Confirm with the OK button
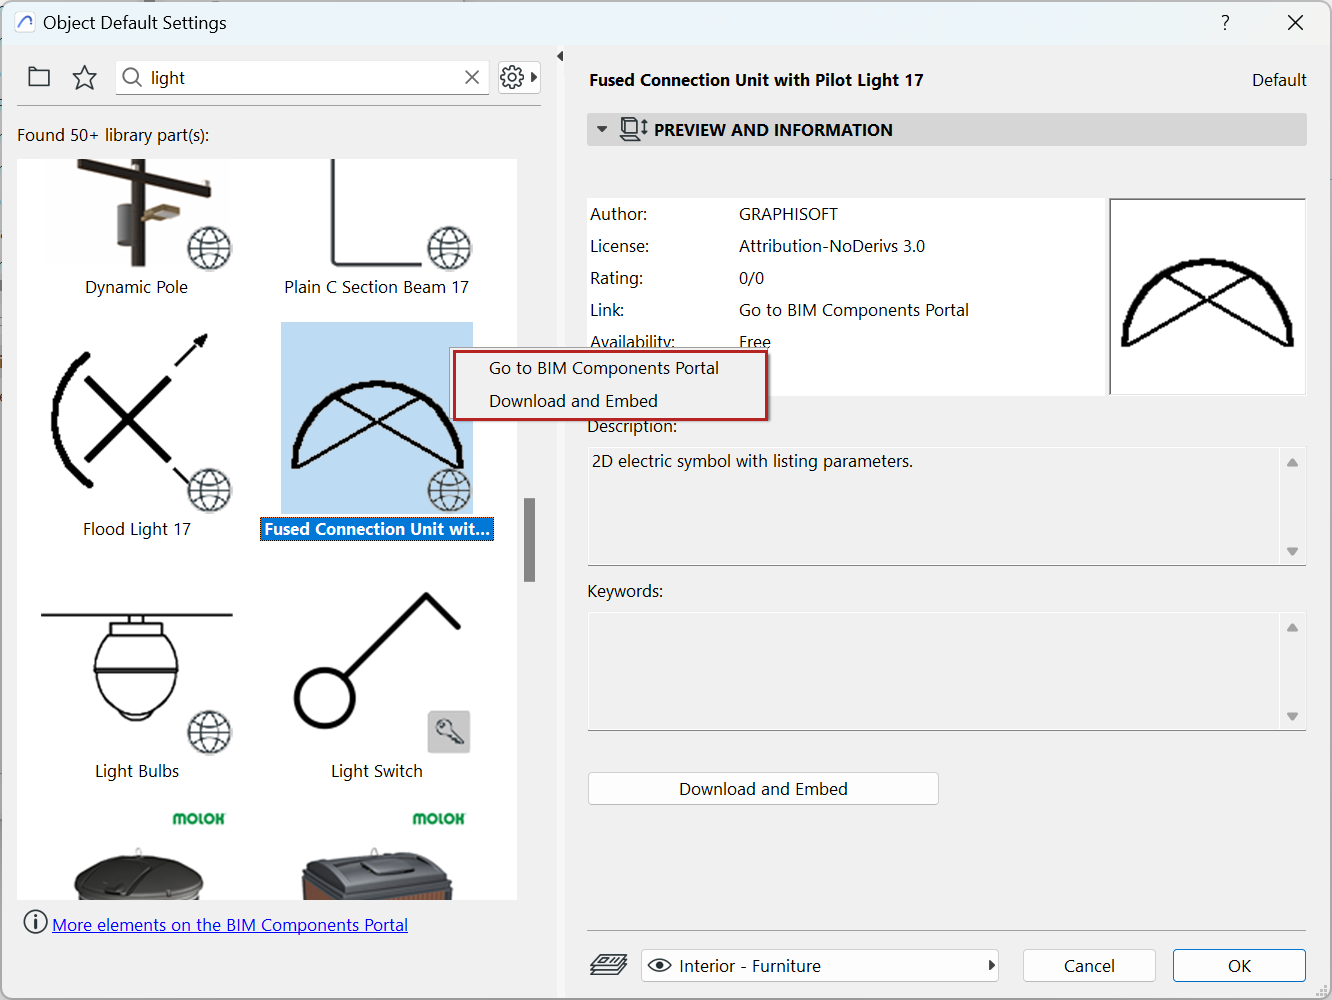The image size is (1332, 1000). 1239,965
